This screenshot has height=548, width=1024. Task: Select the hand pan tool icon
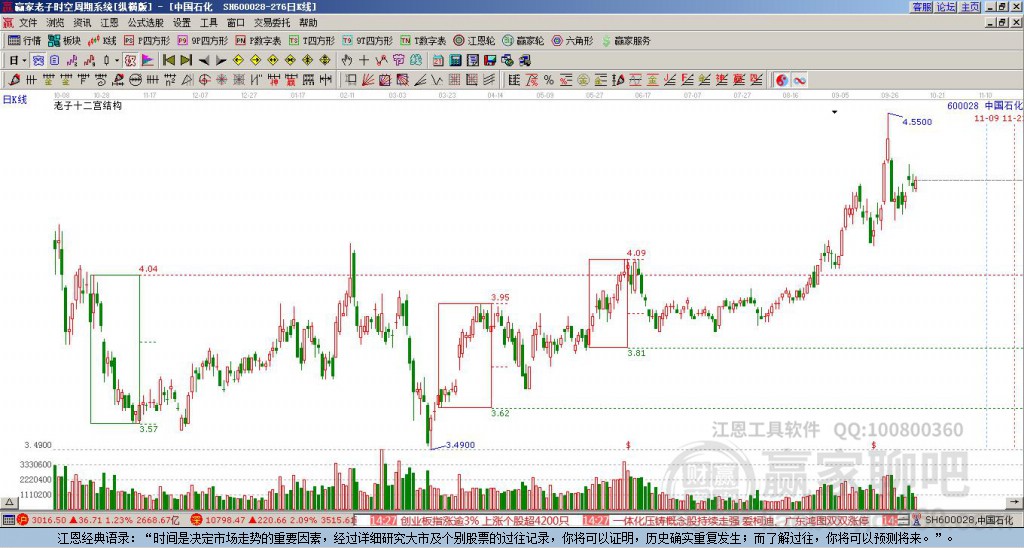pyautogui.click(x=347, y=60)
